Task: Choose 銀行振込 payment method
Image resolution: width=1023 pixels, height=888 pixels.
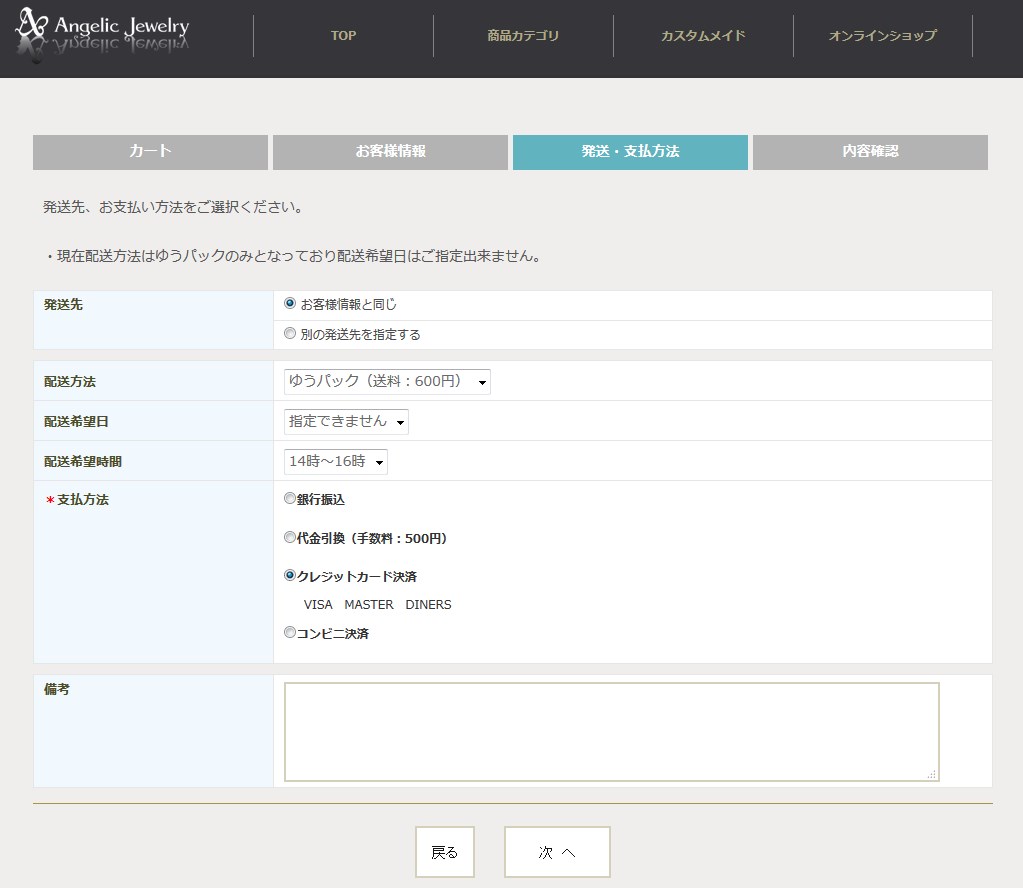Action: click(290, 498)
